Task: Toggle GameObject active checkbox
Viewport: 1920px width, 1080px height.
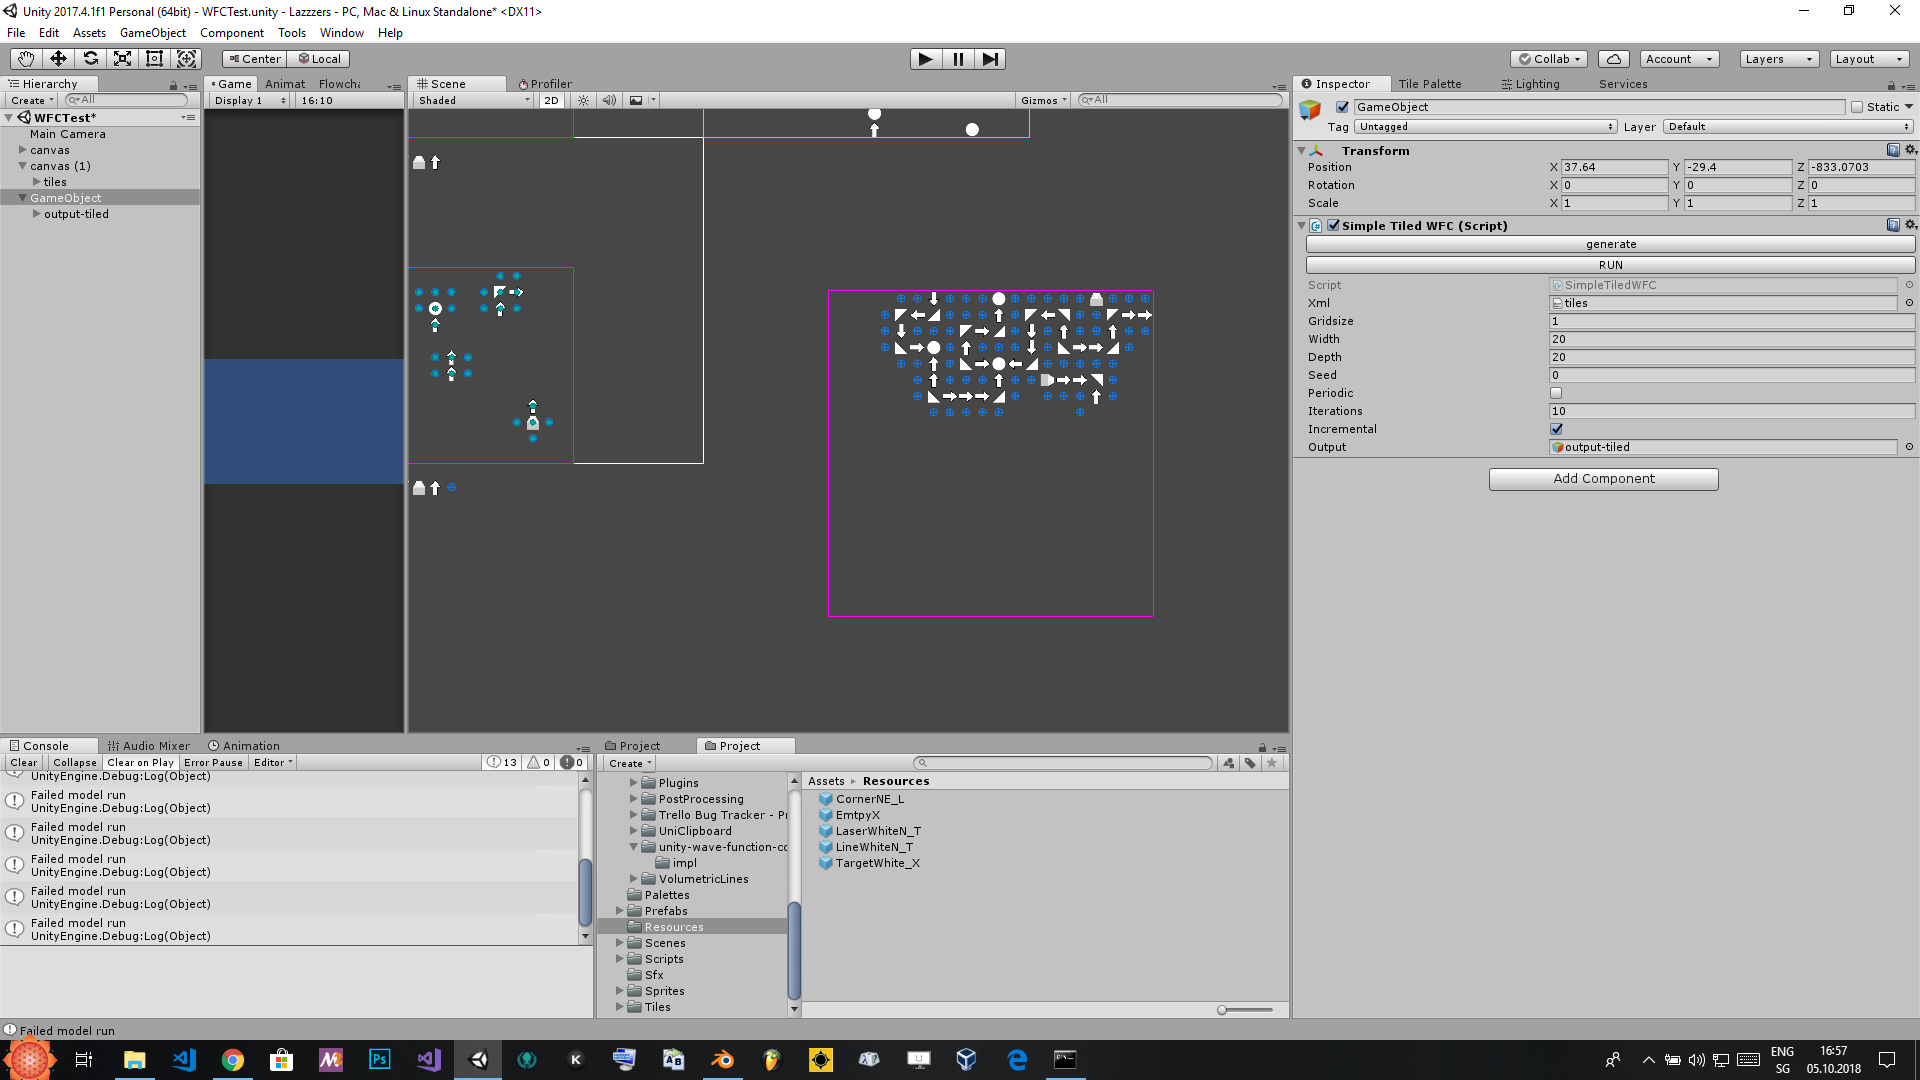Action: point(1343,107)
